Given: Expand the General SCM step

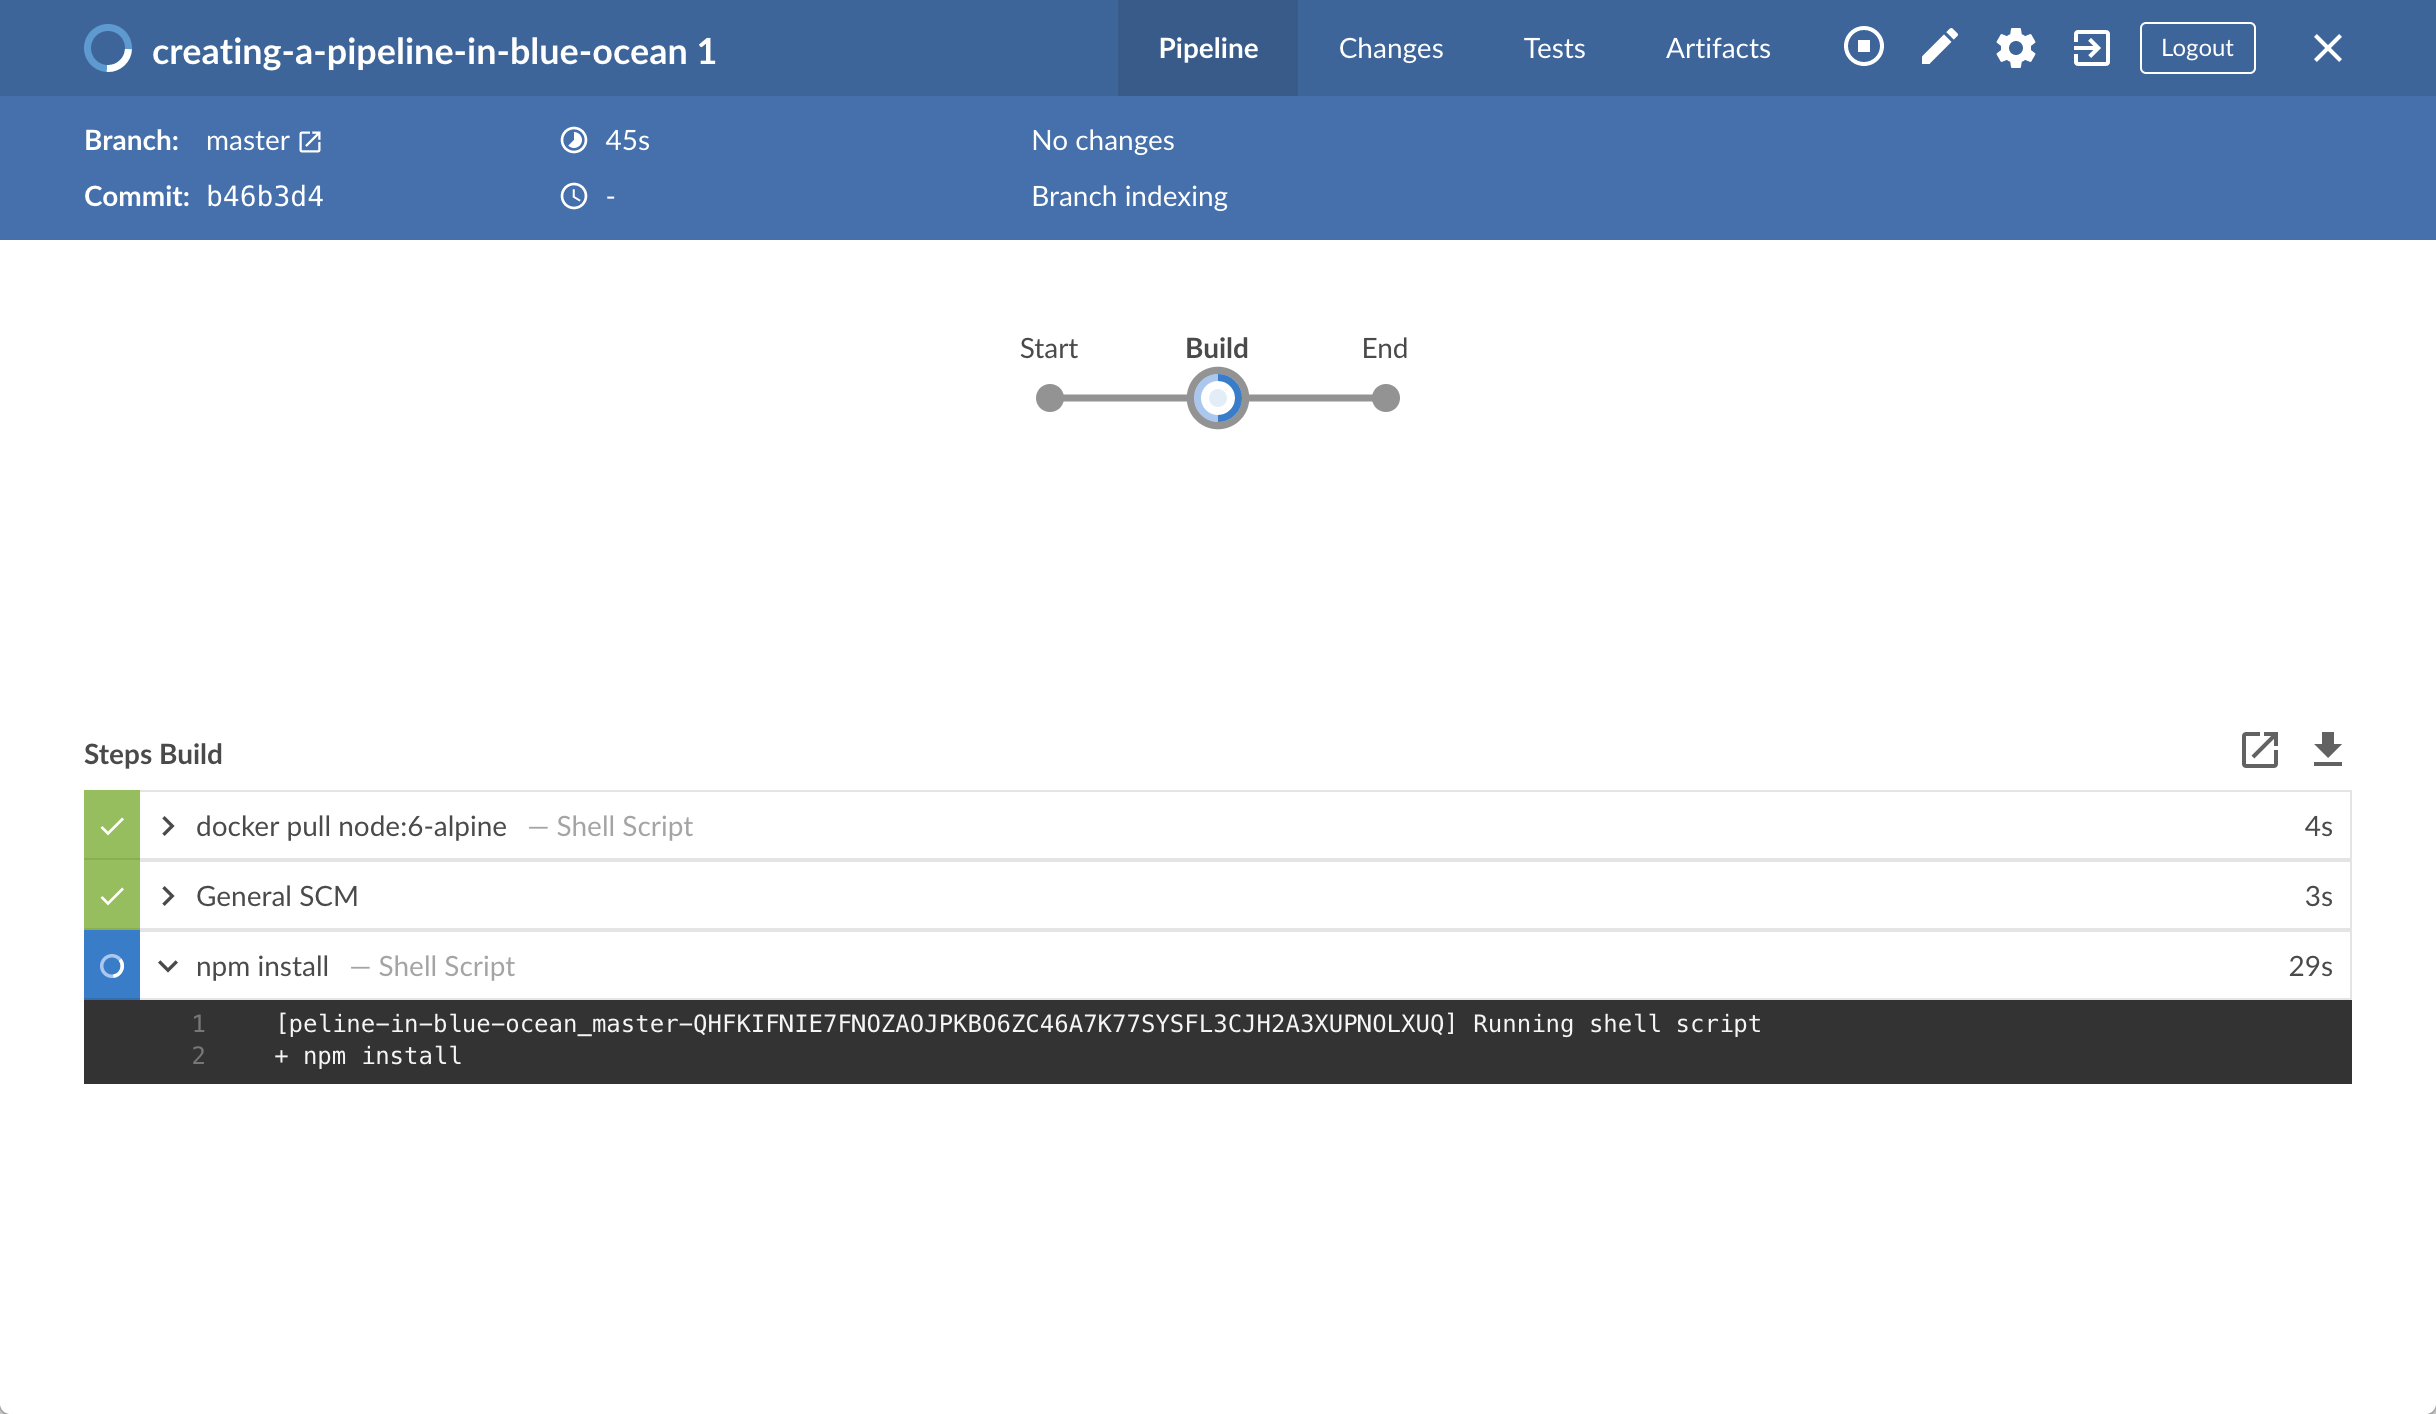Looking at the screenshot, I should pyautogui.click(x=168, y=896).
